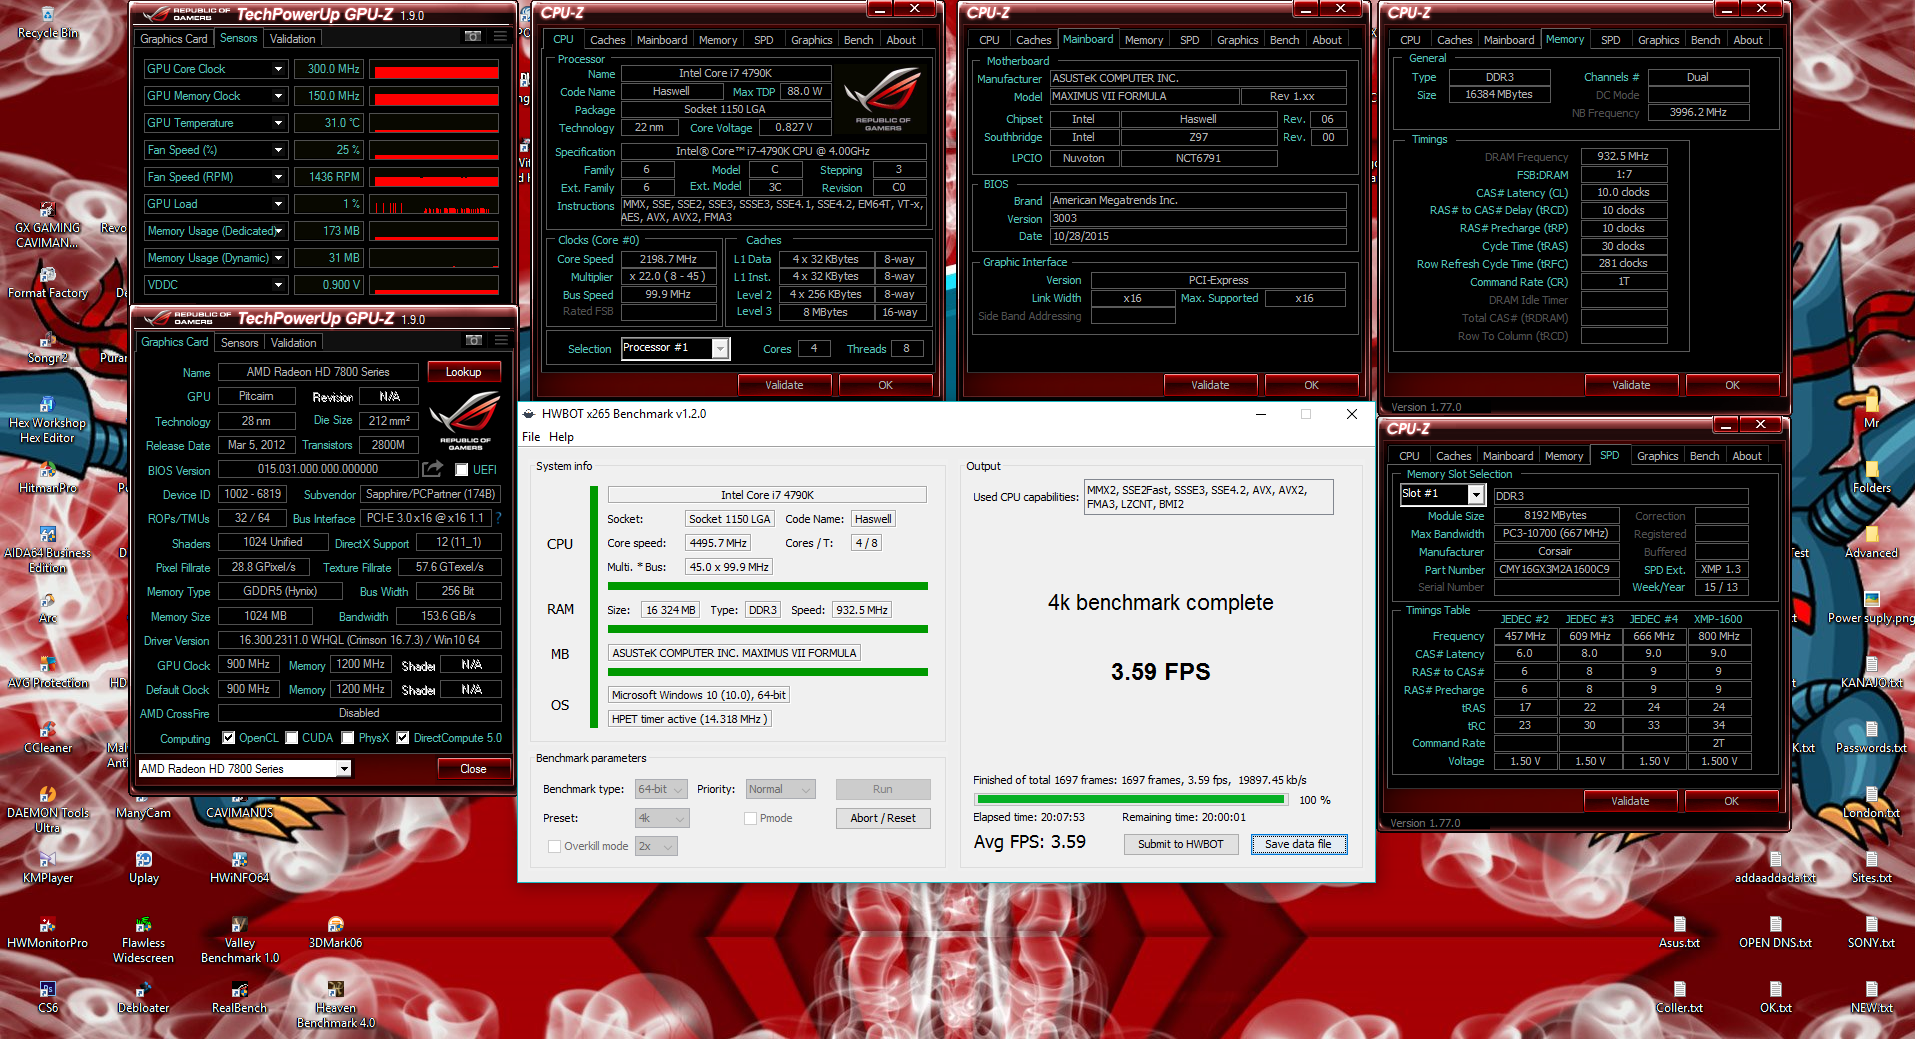Open the Help menu in HWBOT x265
The image size is (1915, 1039).
pyautogui.click(x=562, y=437)
